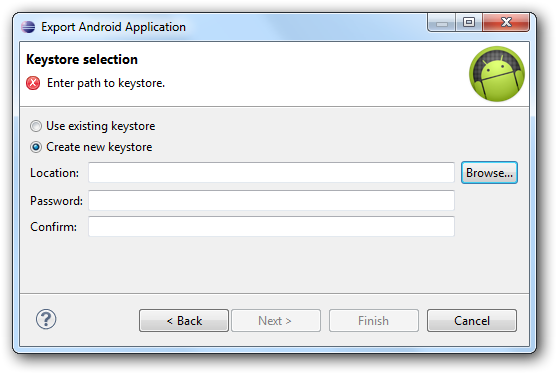Screen dimensions: 557x374
Task: Go to the previous step with Back
Action: (x=184, y=320)
